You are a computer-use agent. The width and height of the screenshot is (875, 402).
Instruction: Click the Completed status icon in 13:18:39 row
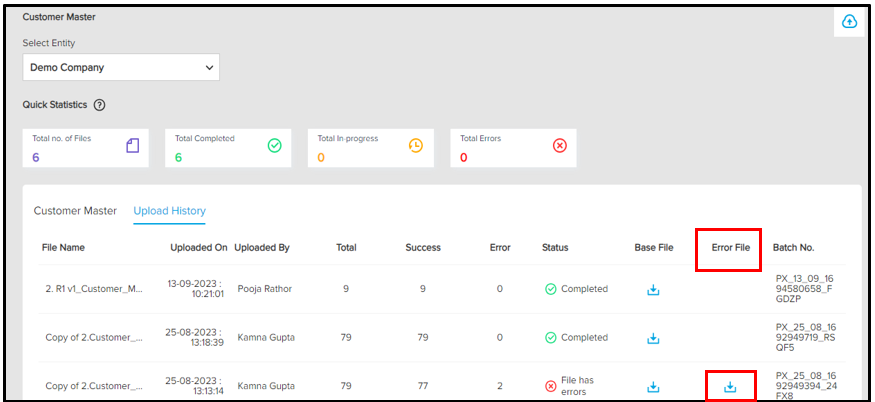[551, 338]
